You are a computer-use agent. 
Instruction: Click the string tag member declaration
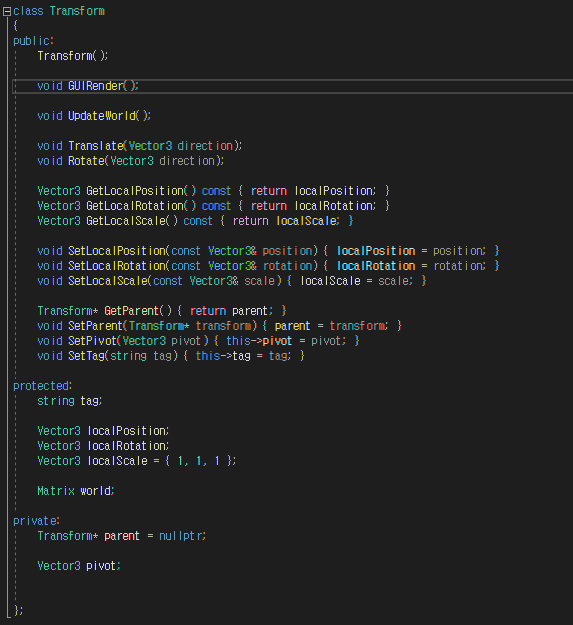tap(70, 401)
